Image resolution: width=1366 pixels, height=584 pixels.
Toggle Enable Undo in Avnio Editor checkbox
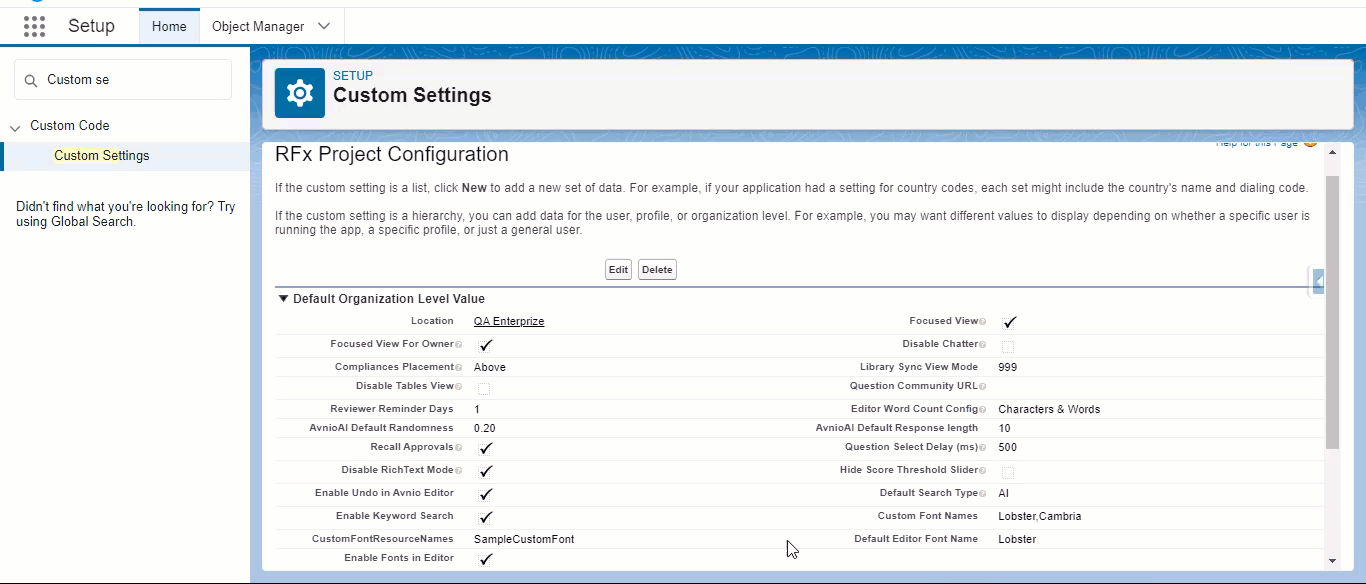pos(485,494)
